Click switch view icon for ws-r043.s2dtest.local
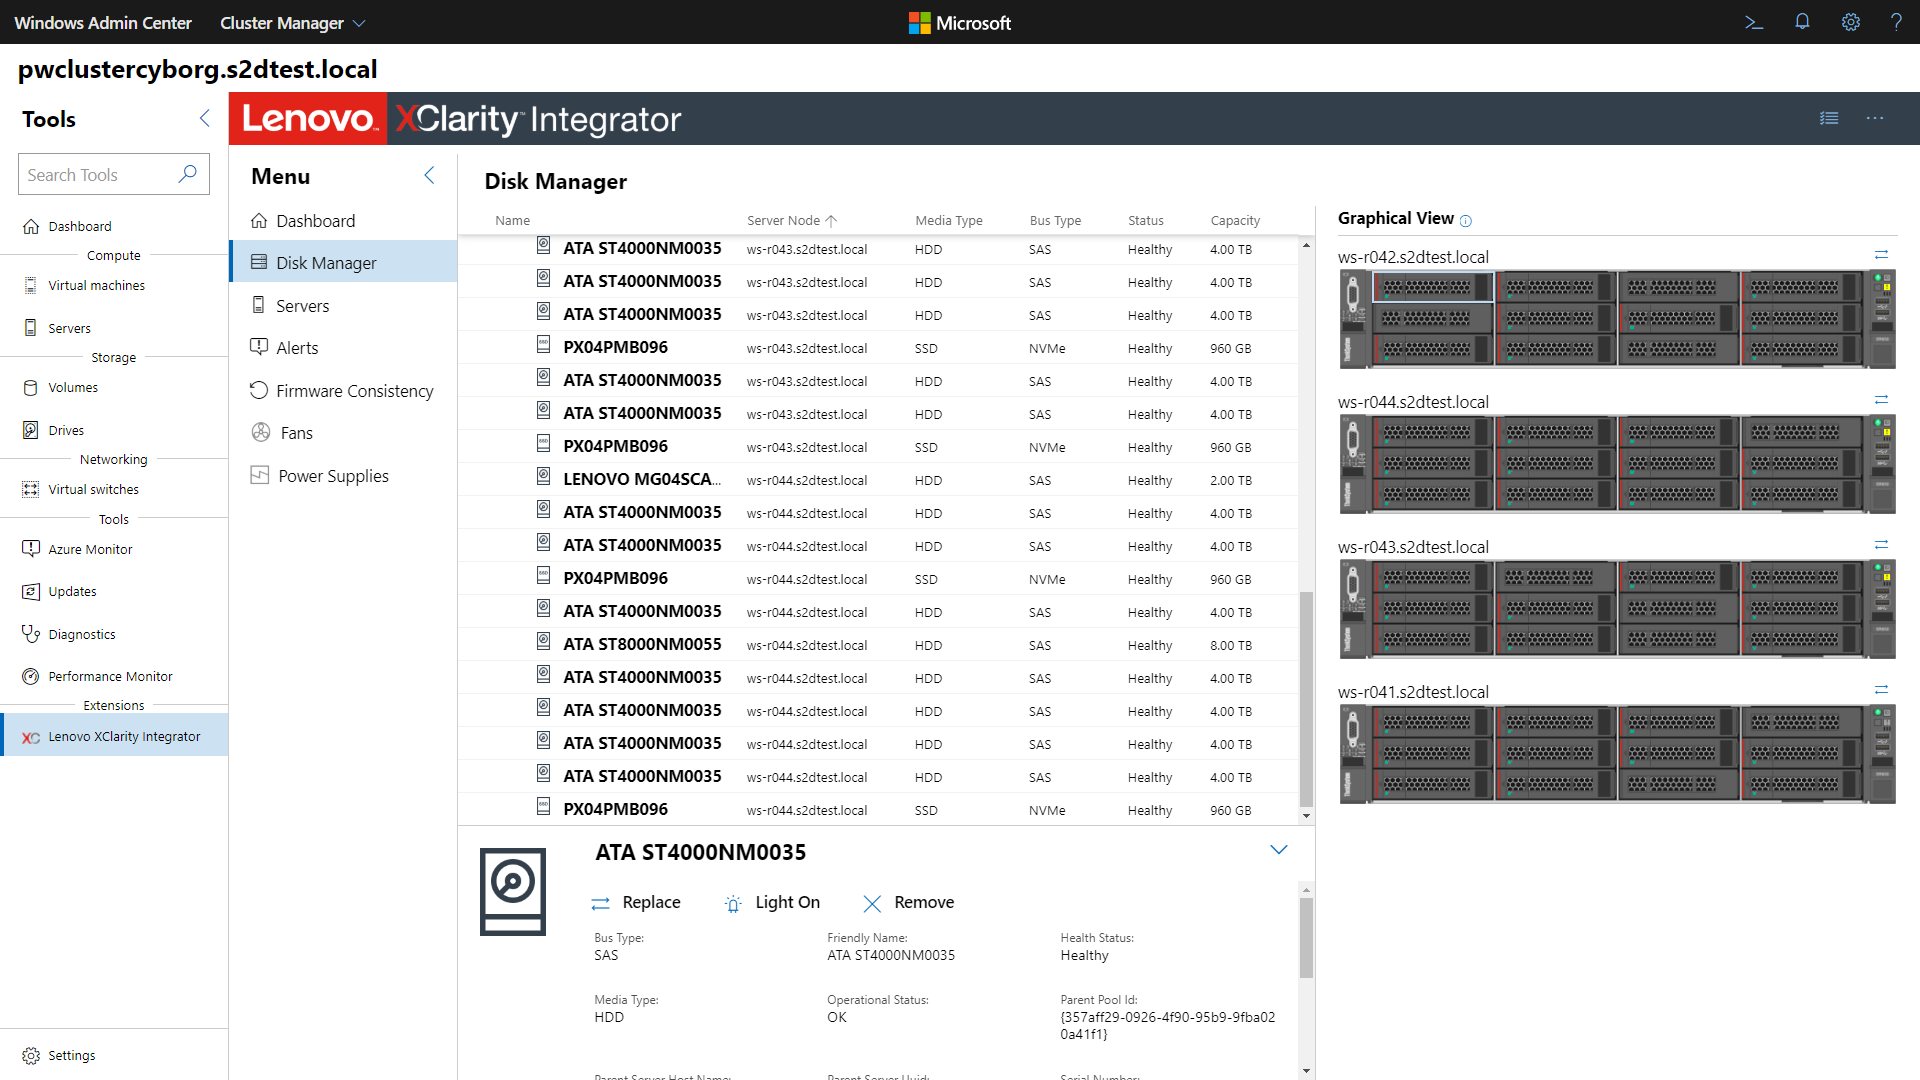 [1881, 545]
